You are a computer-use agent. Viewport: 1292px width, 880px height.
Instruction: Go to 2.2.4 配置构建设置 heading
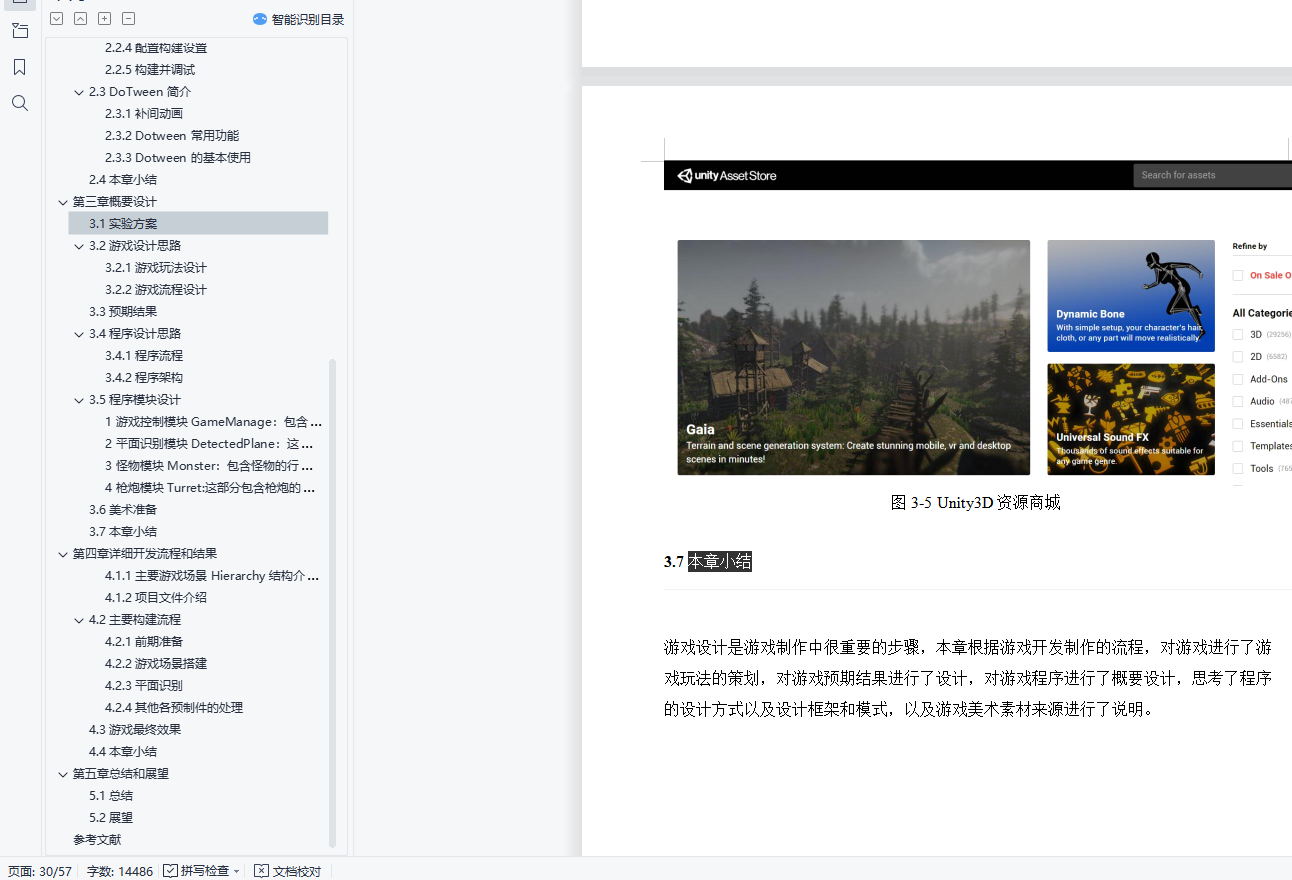(x=156, y=48)
